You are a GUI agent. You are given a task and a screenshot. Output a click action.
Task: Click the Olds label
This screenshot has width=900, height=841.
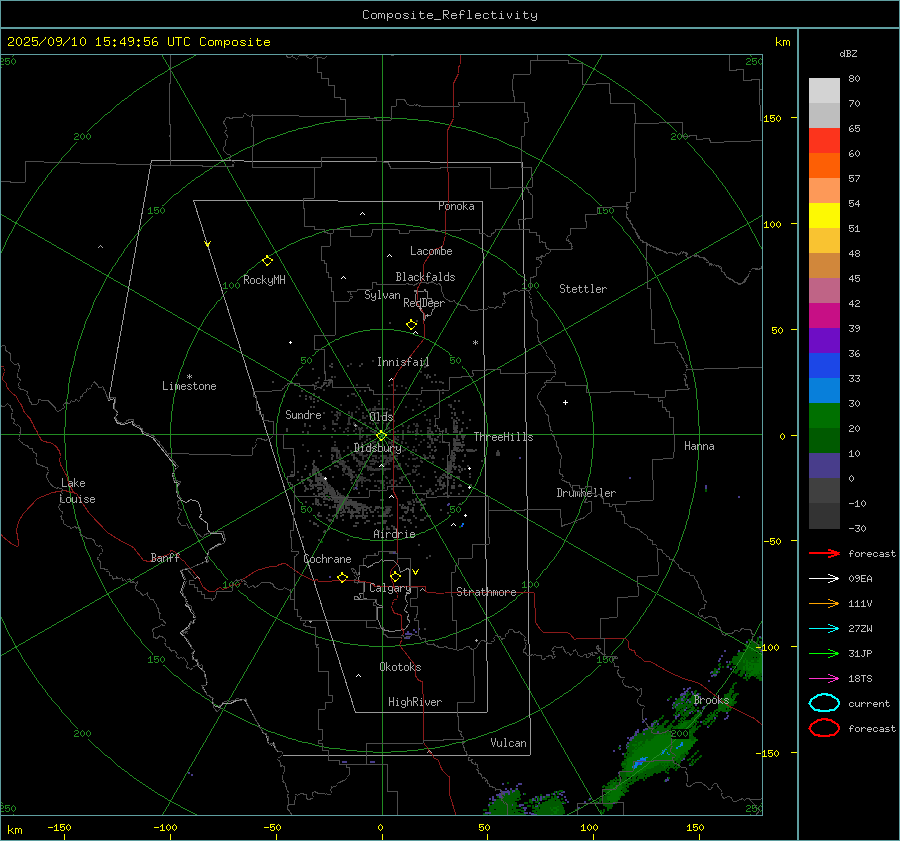point(381,416)
